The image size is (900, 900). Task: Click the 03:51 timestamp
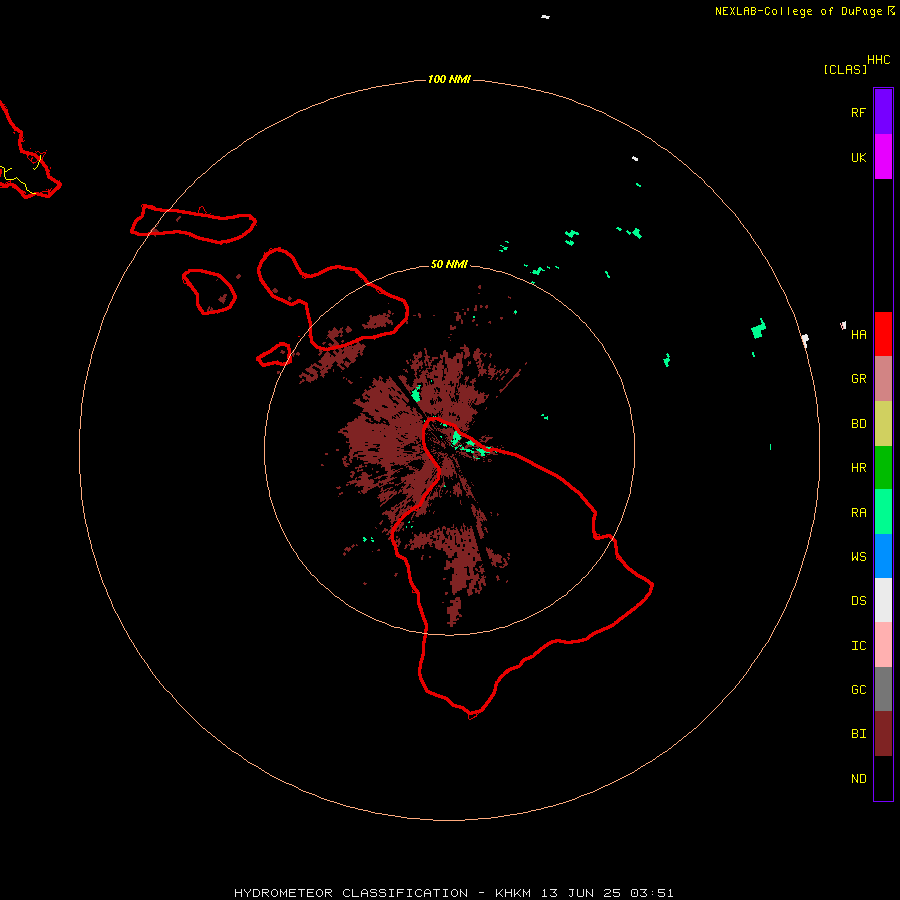click(651, 893)
